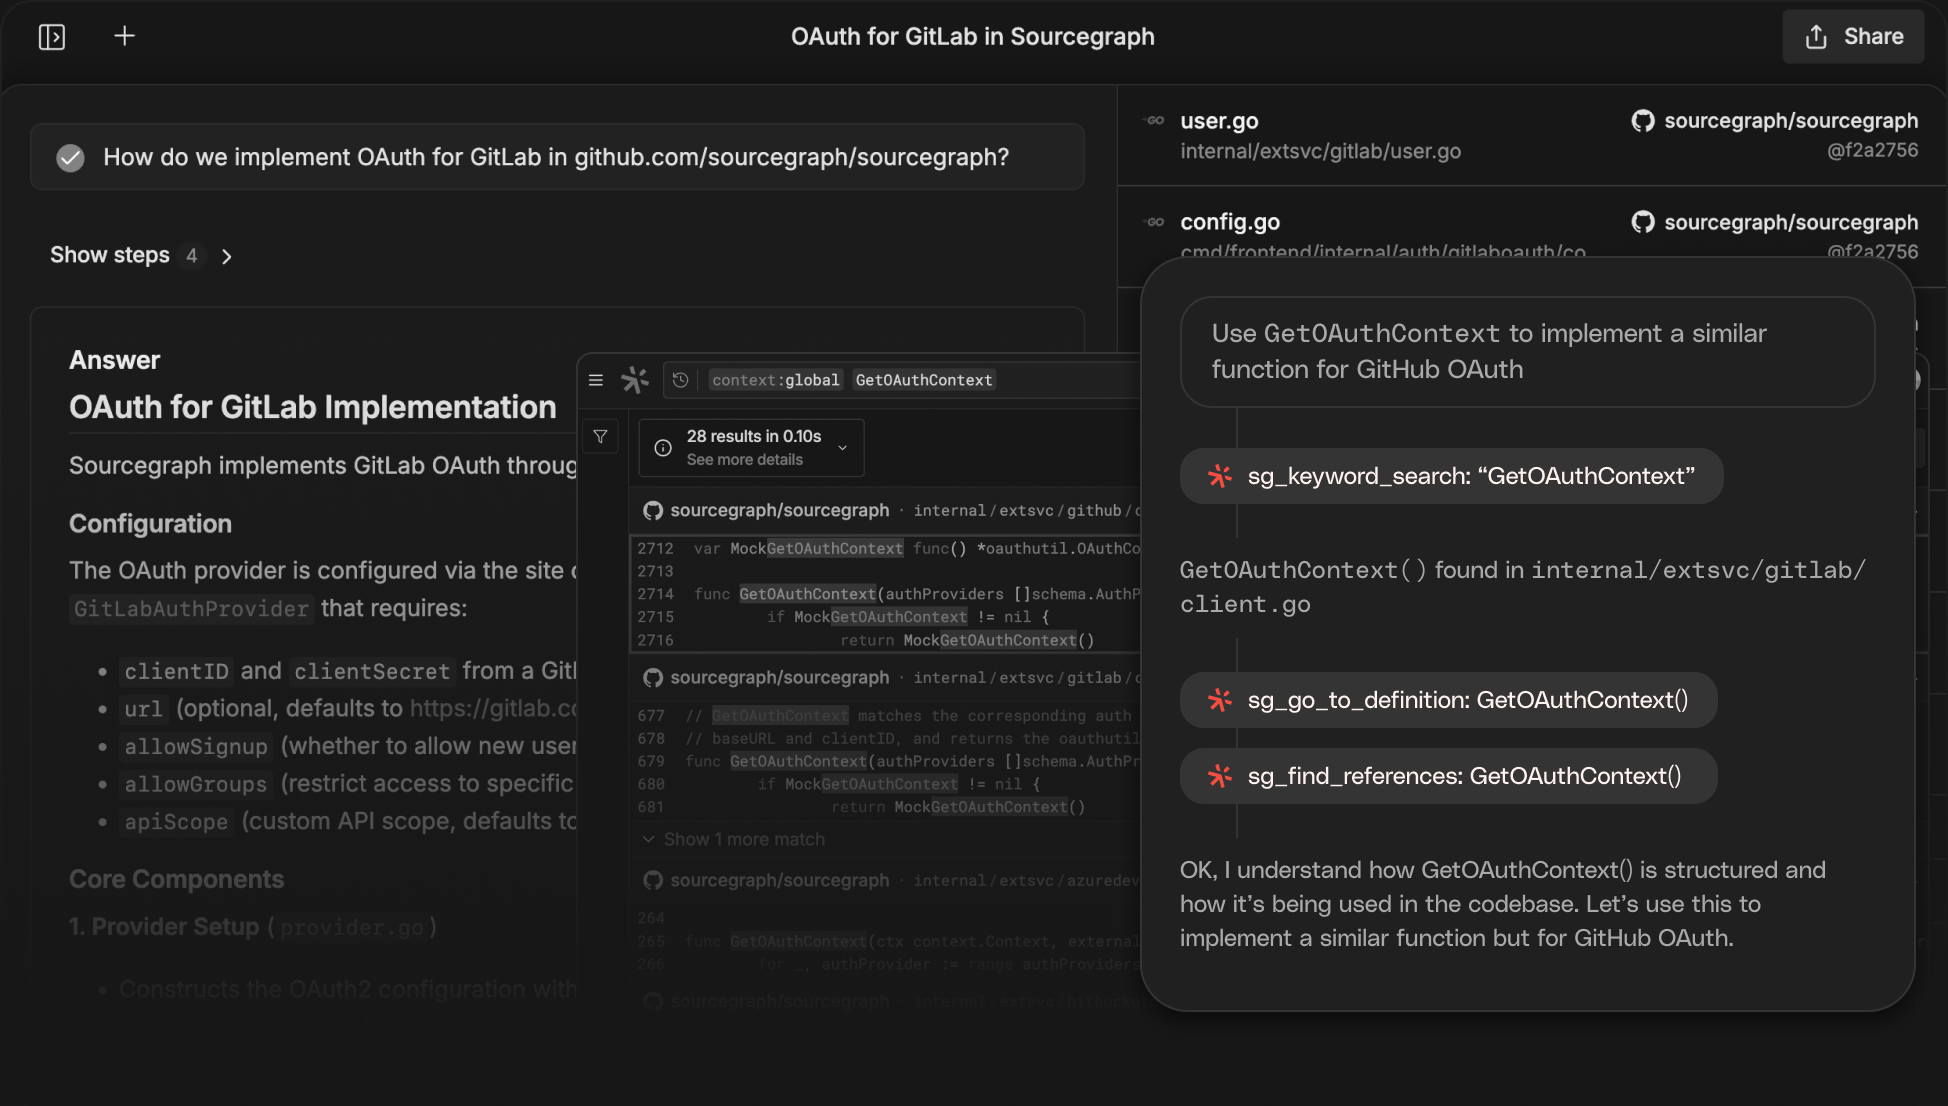Click the results info circle icon
1948x1106 pixels.
coord(663,448)
